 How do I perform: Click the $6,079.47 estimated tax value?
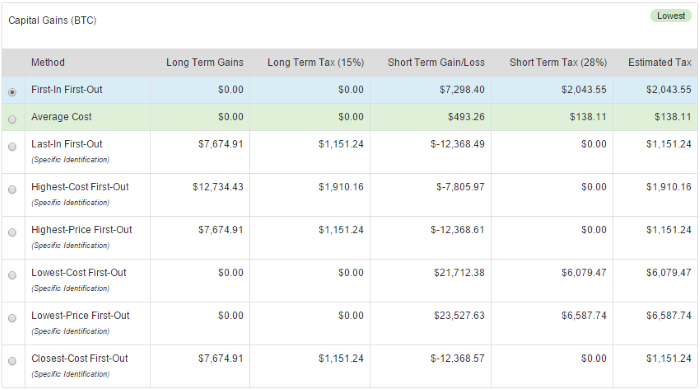(x=669, y=273)
